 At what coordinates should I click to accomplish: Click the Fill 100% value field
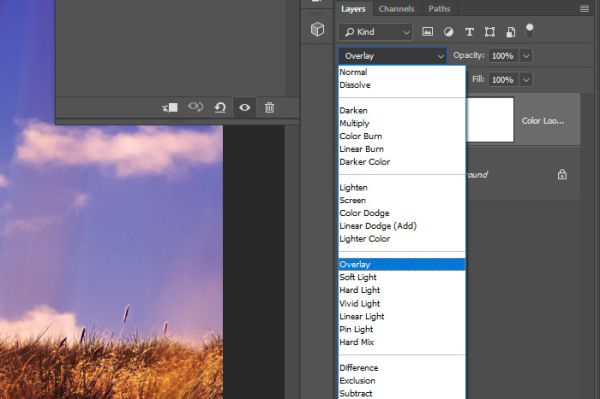503,80
